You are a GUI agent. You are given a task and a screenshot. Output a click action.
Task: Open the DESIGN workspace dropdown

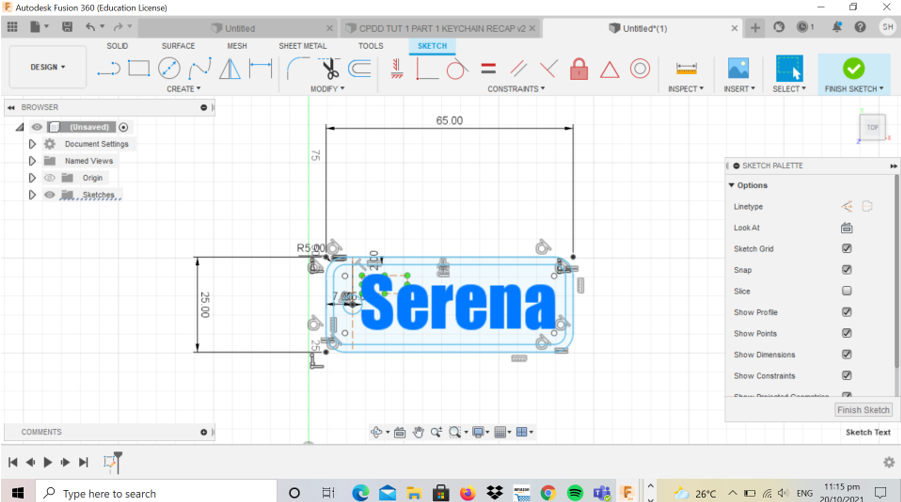pos(48,67)
